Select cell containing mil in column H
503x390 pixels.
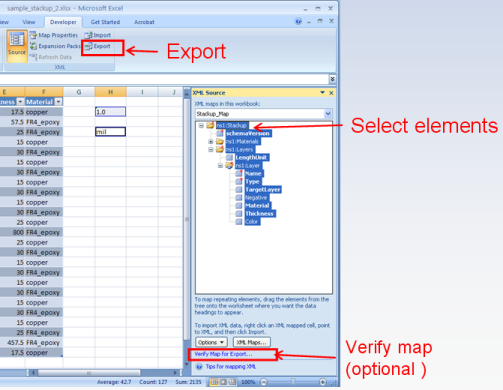pyautogui.click(x=110, y=132)
